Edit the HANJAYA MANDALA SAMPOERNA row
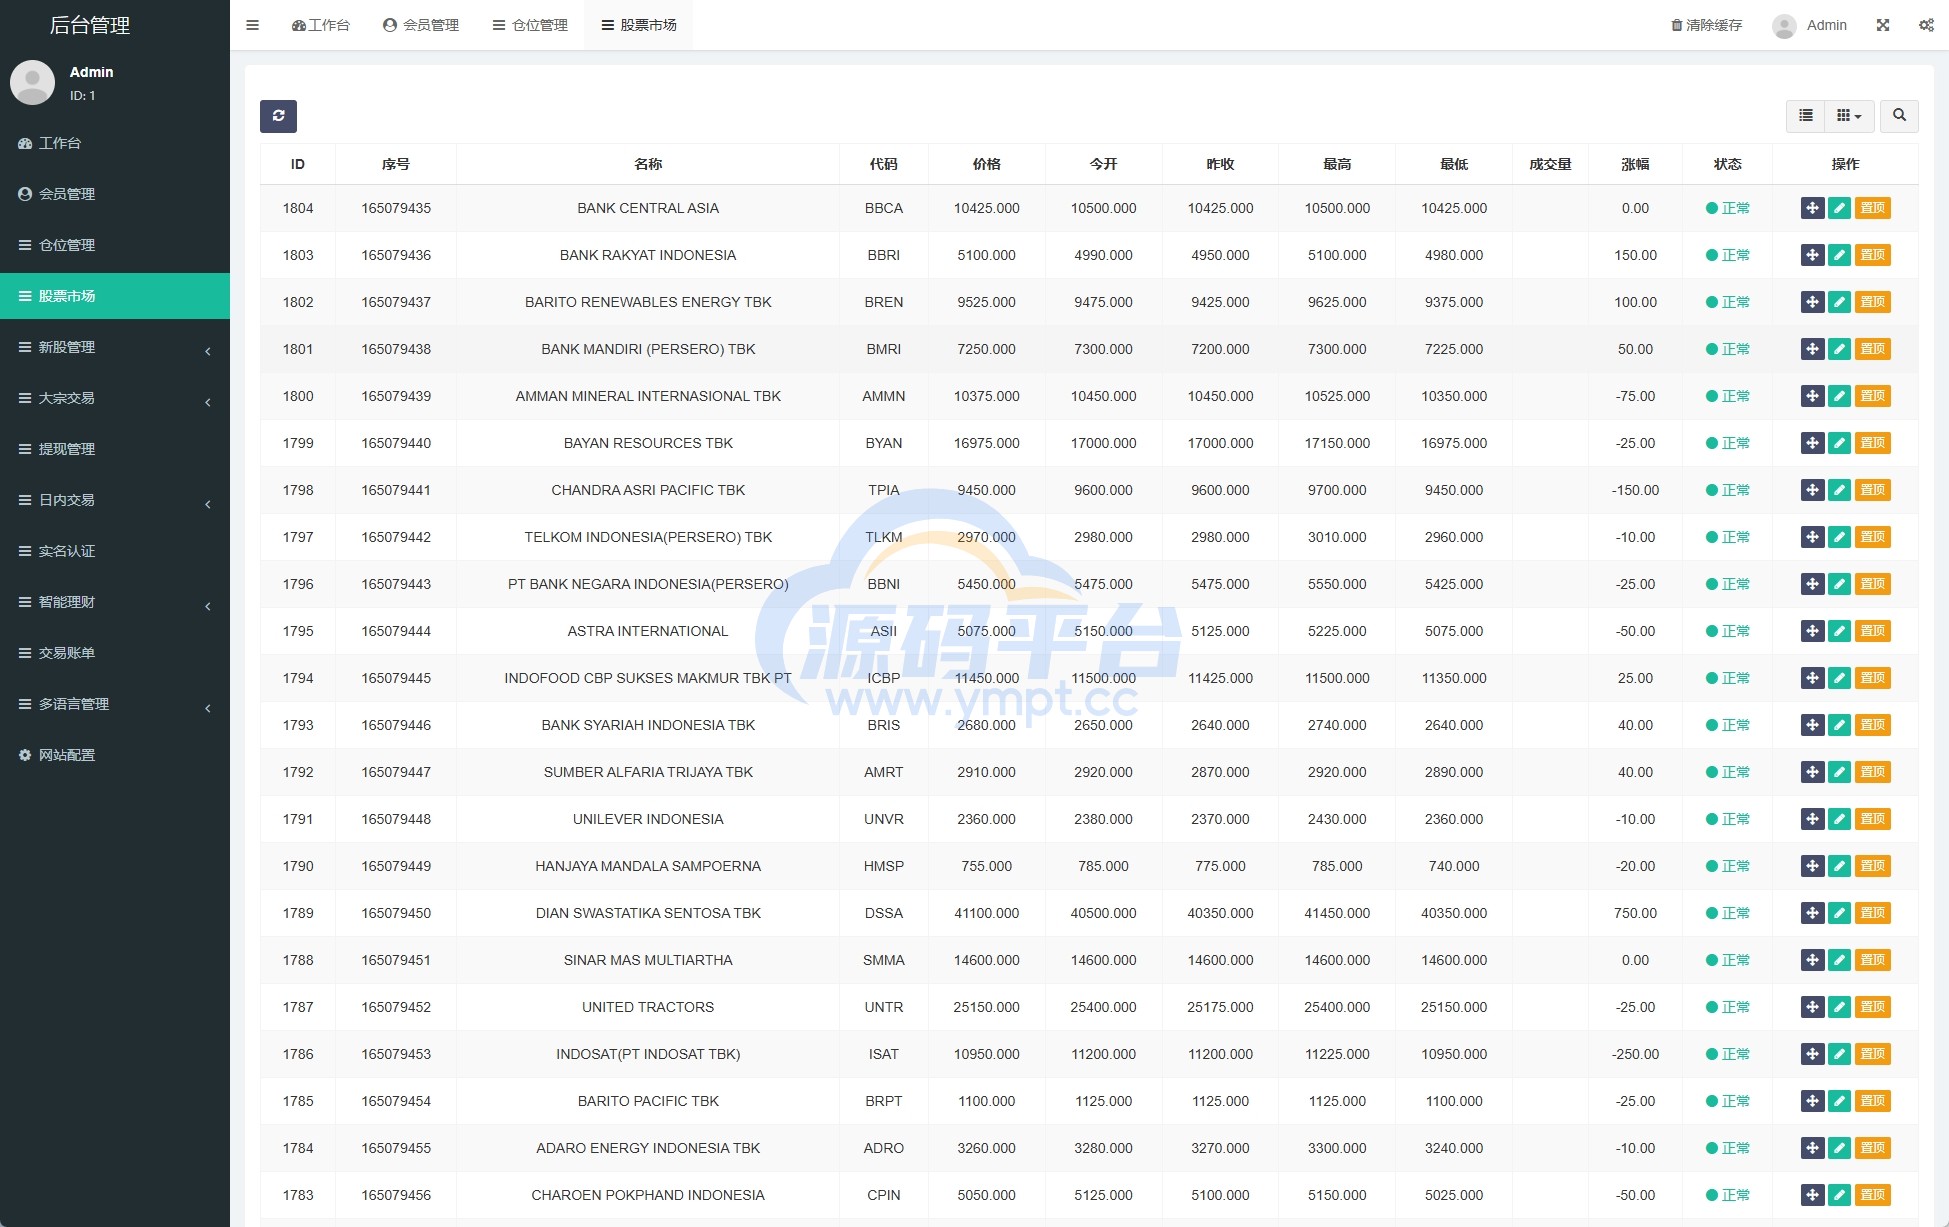This screenshot has width=1949, height=1227. coord(1839,866)
